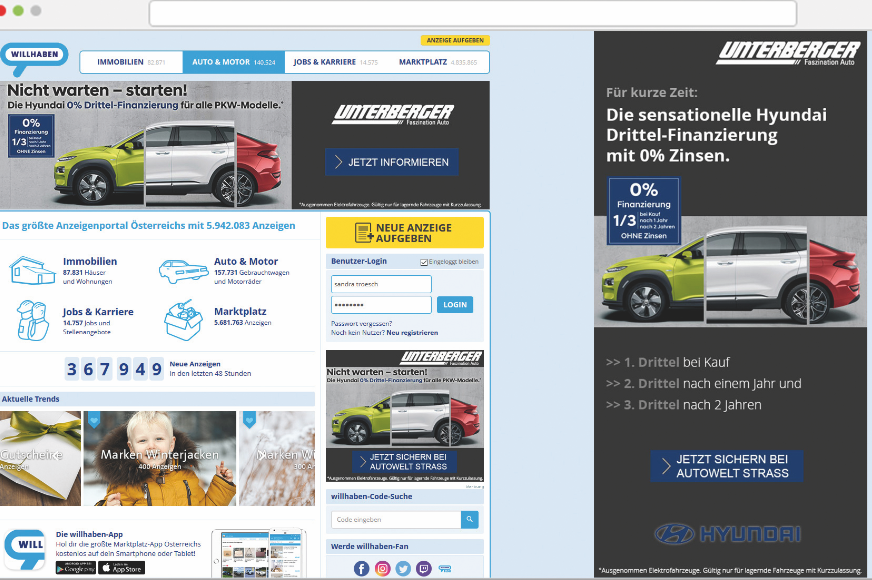This screenshot has width=872, height=580.
Task: Click the macOS green maximize button
Action: pyautogui.click(x=18, y=11)
